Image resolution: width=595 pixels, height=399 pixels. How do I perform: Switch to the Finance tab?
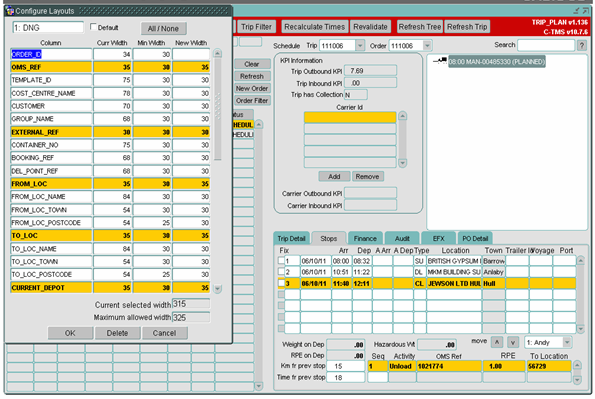(365, 238)
